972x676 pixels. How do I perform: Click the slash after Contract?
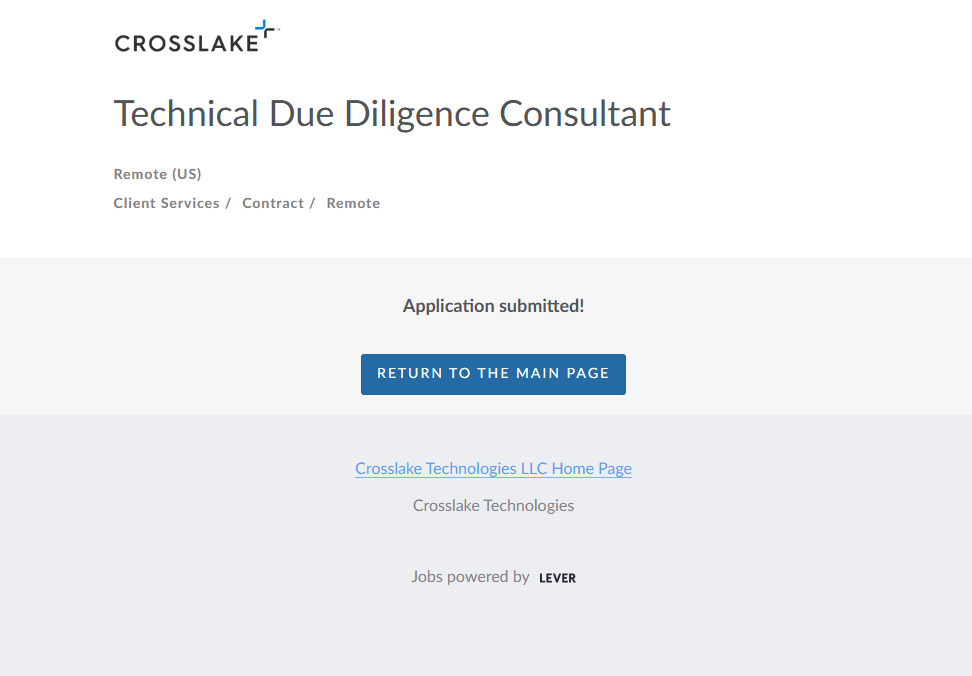coord(312,203)
